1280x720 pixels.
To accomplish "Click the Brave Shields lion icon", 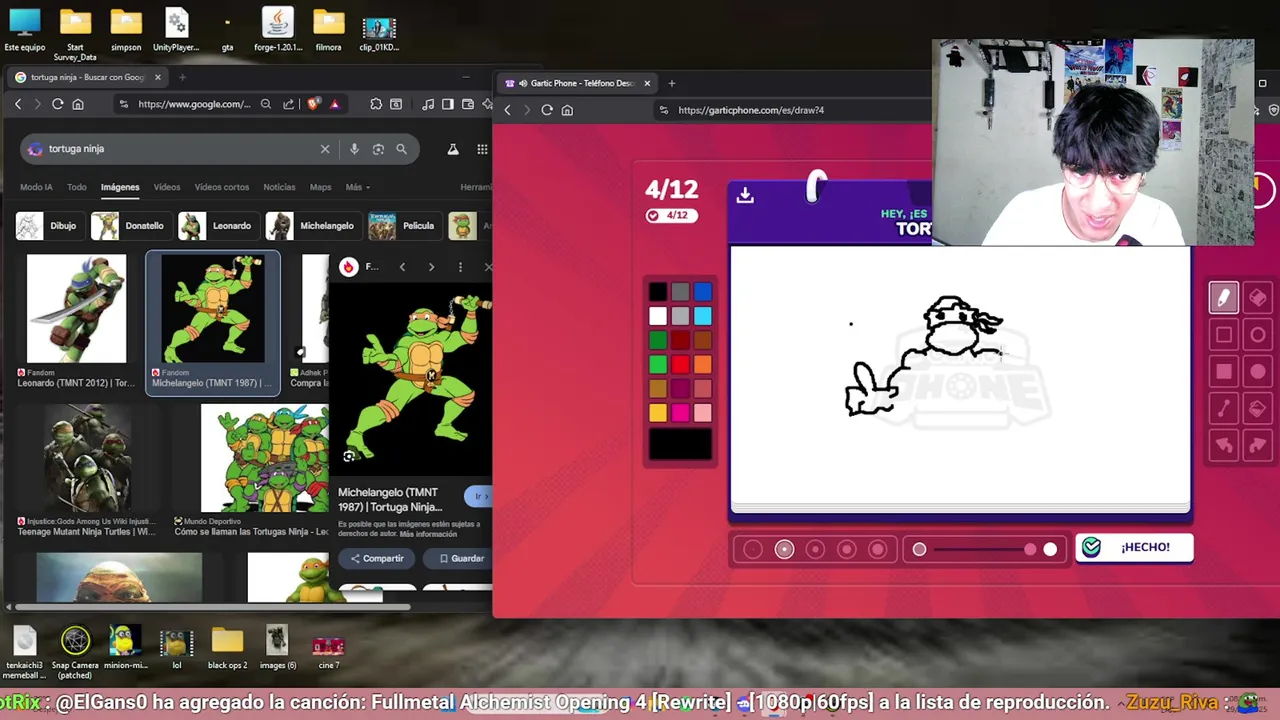I will pyautogui.click(x=315, y=104).
